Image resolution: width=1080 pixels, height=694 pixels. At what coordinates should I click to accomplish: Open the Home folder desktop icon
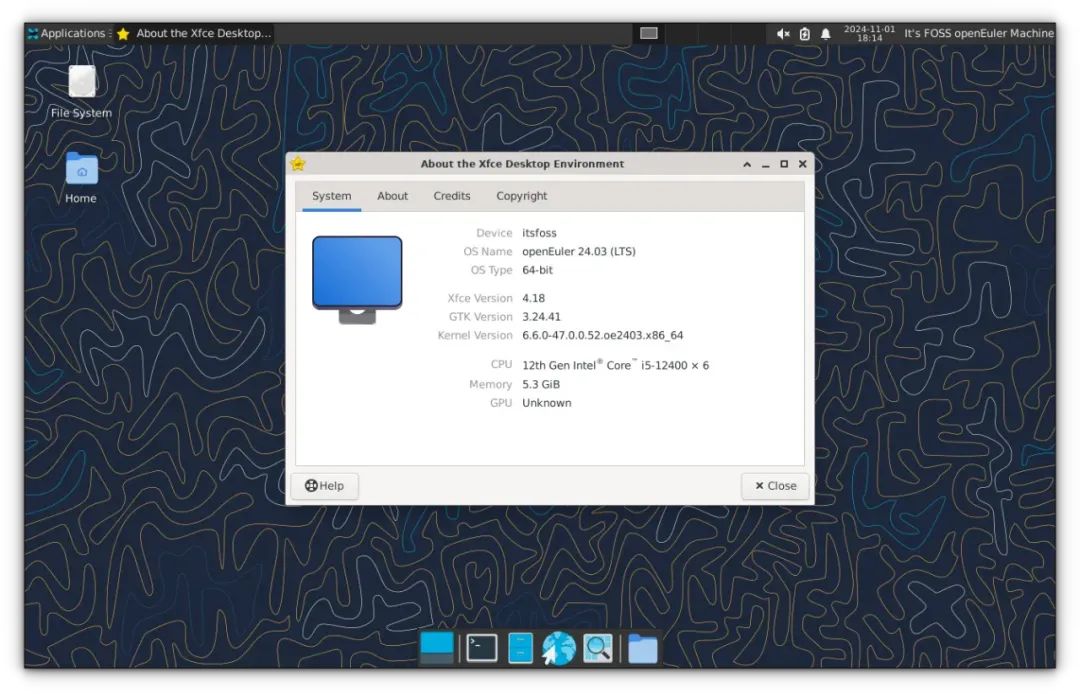point(81,178)
